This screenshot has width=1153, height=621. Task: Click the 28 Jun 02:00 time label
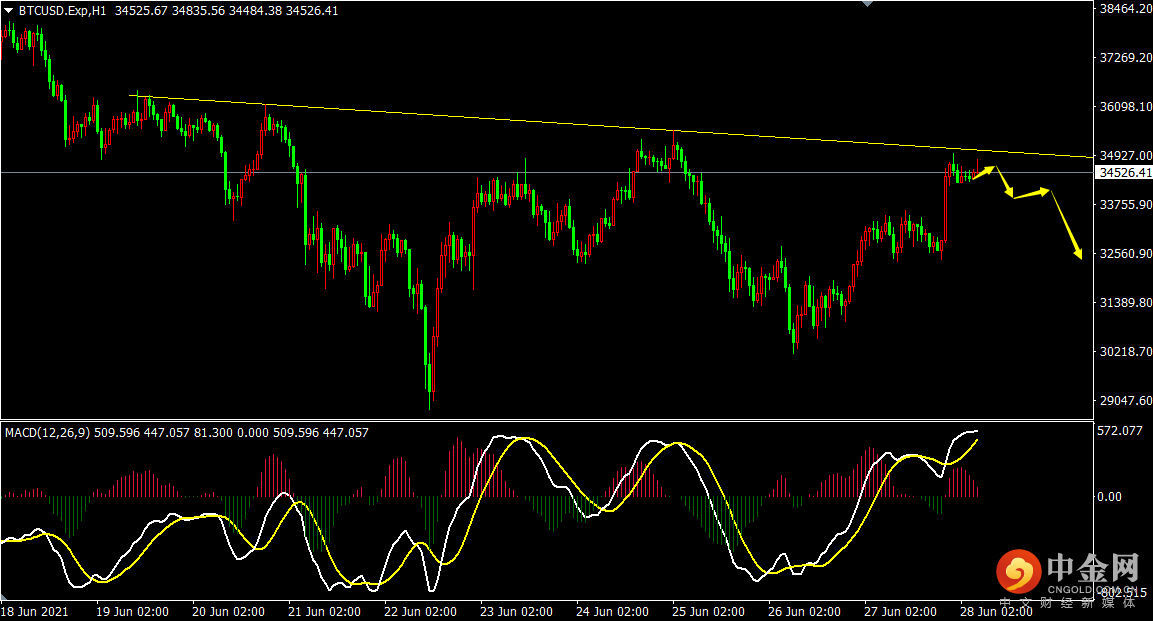pos(996,611)
